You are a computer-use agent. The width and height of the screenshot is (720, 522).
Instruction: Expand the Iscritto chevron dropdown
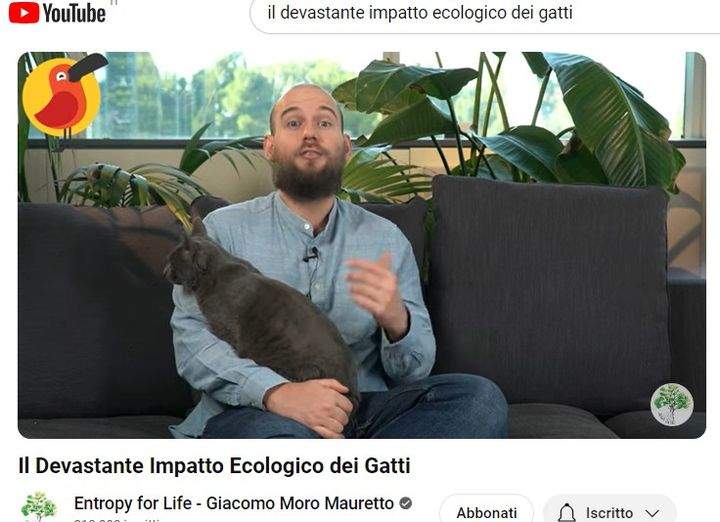coord(652,513)
